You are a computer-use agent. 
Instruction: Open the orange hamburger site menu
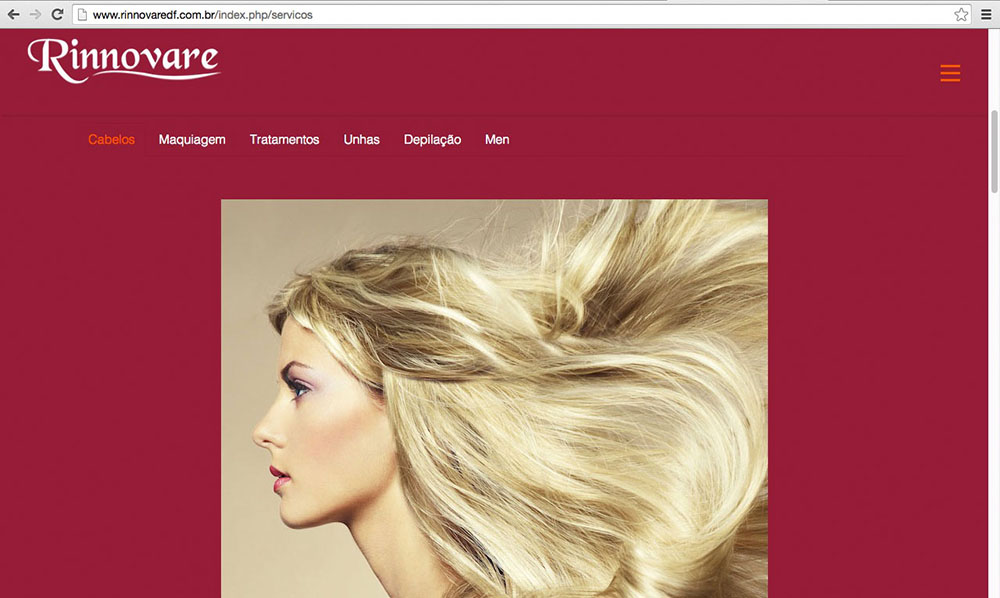[950, 73]
